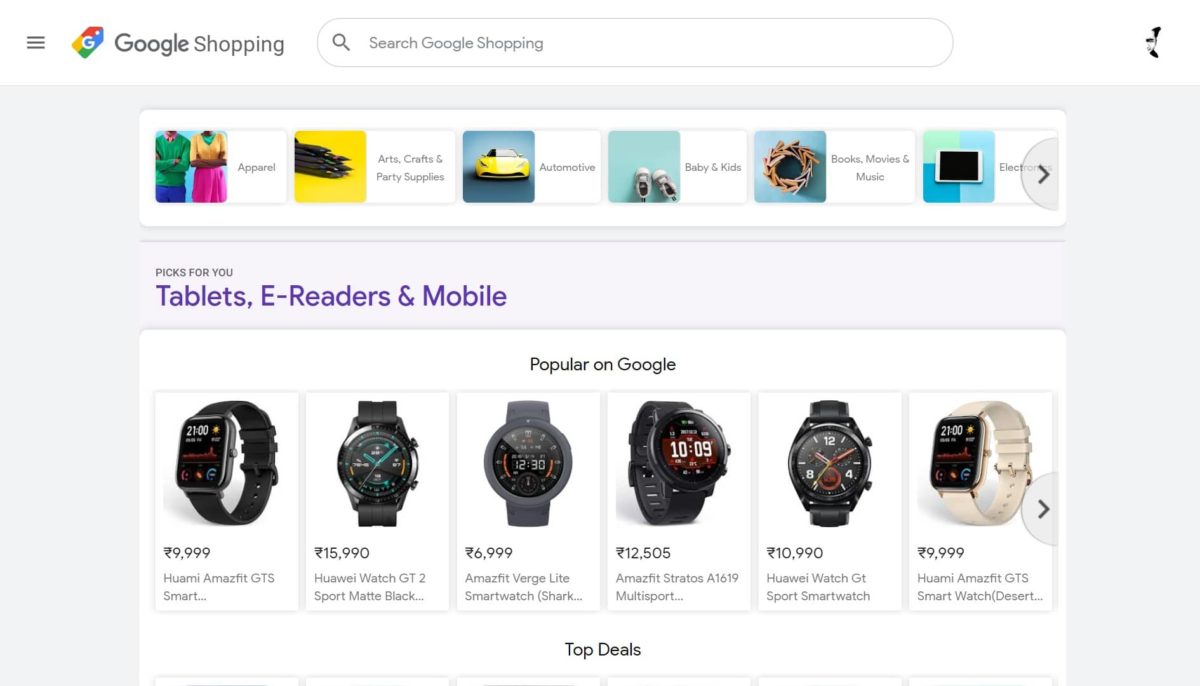Expand more categories using the right arrow
This screenshot has width=1200, height=686.
[x=1043, y=174]
